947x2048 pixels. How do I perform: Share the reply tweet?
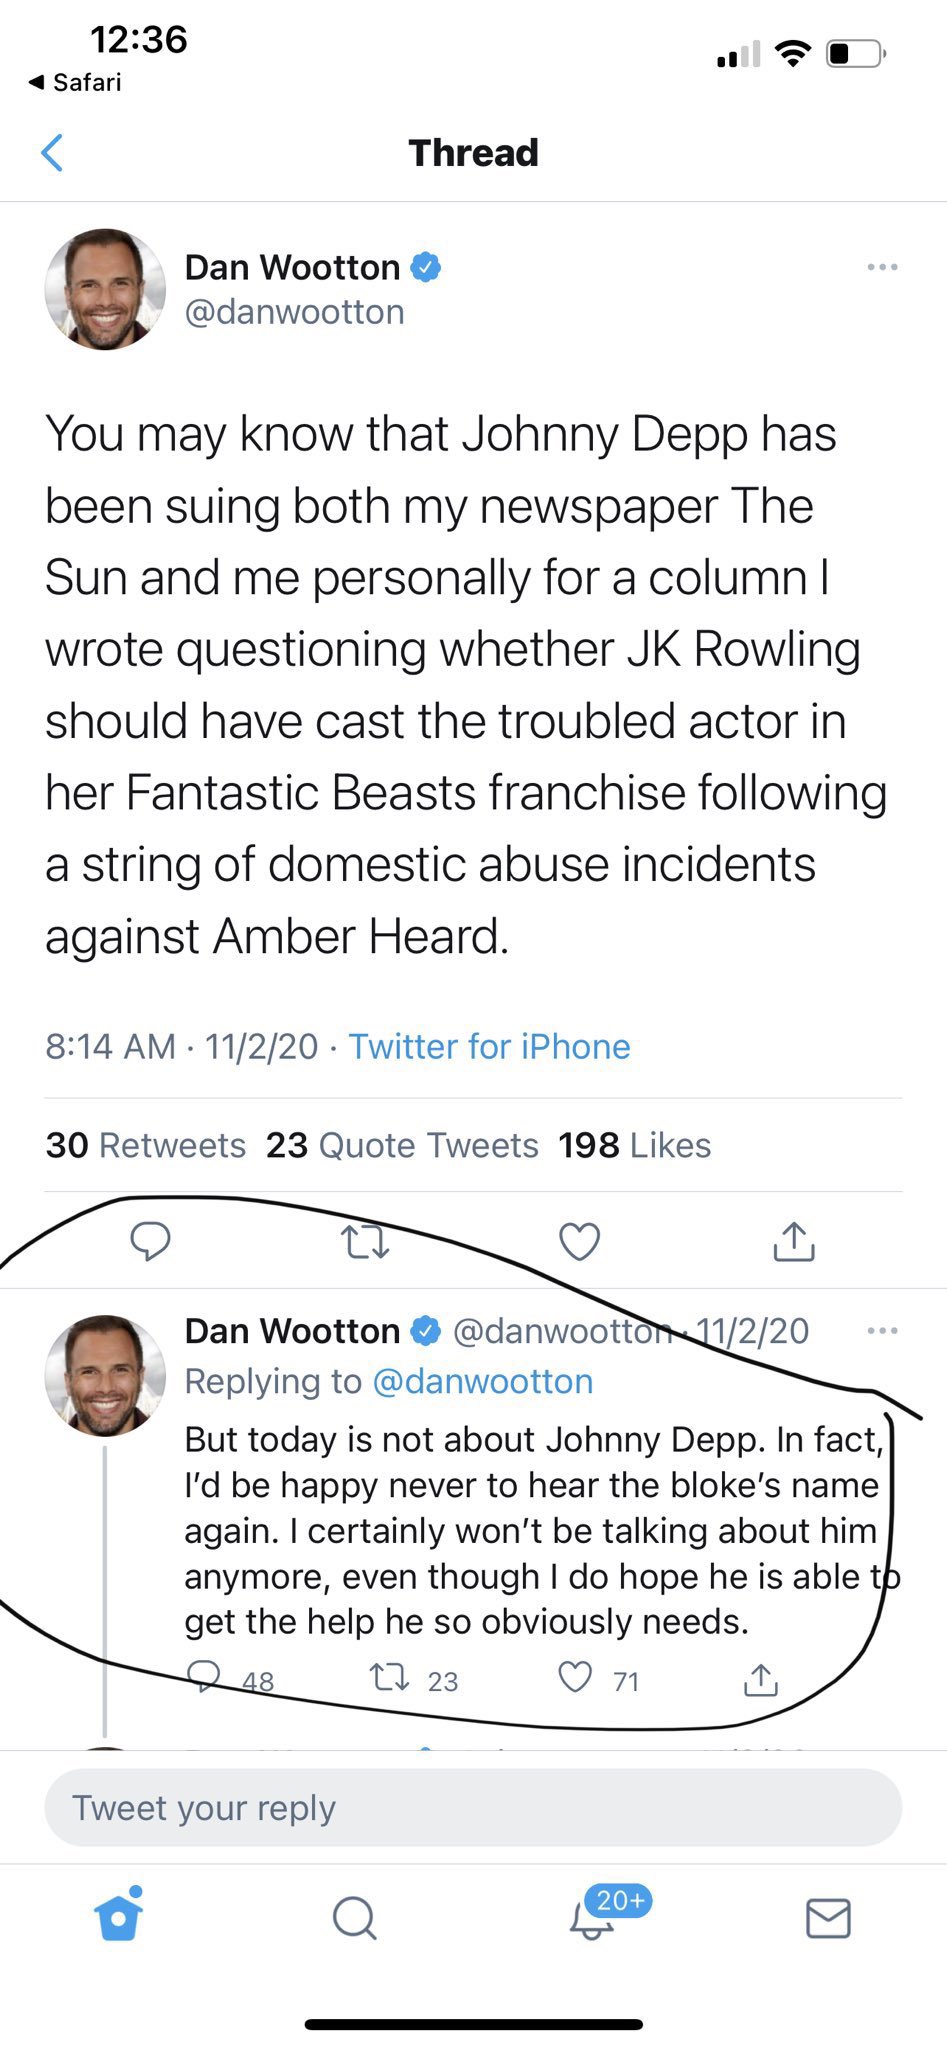click(760, 1680)
